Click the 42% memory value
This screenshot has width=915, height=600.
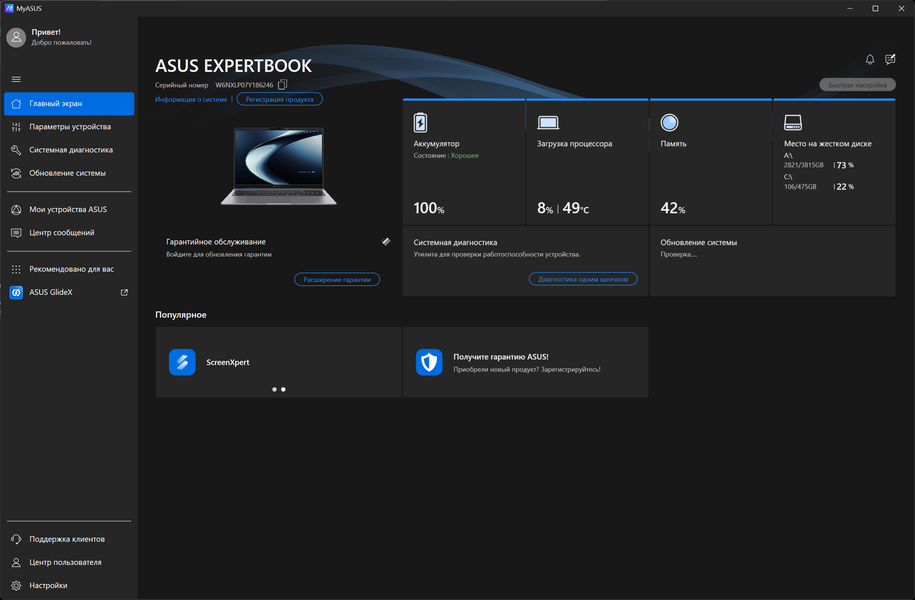click(x=673, y=208)
